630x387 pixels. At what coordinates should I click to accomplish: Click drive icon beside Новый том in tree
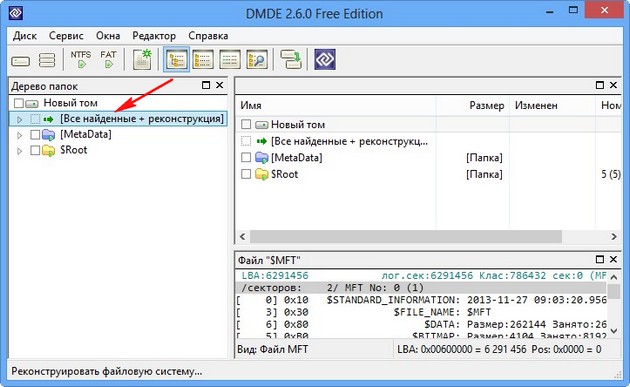[x=32, y=104]
